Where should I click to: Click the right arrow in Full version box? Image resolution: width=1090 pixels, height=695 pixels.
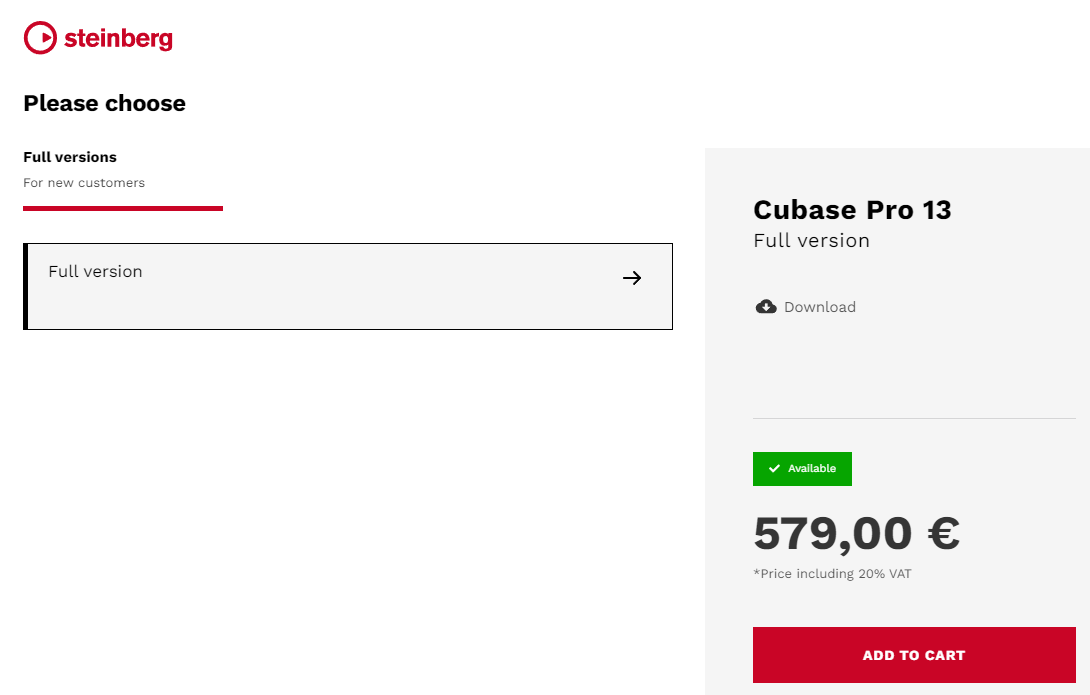(632, 278)
